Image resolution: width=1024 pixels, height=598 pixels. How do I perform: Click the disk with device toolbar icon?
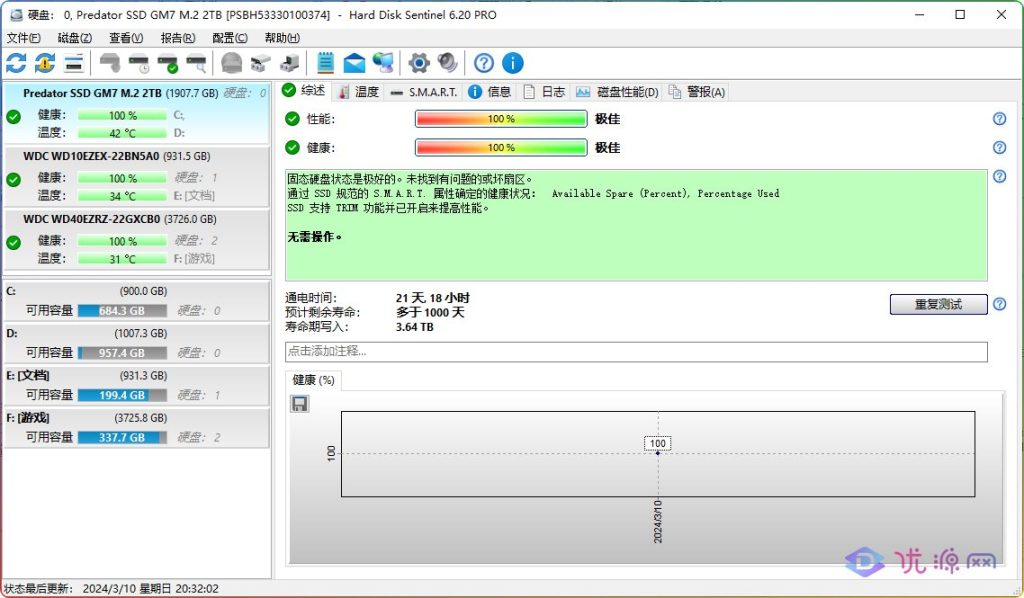[x=289, y=63]
